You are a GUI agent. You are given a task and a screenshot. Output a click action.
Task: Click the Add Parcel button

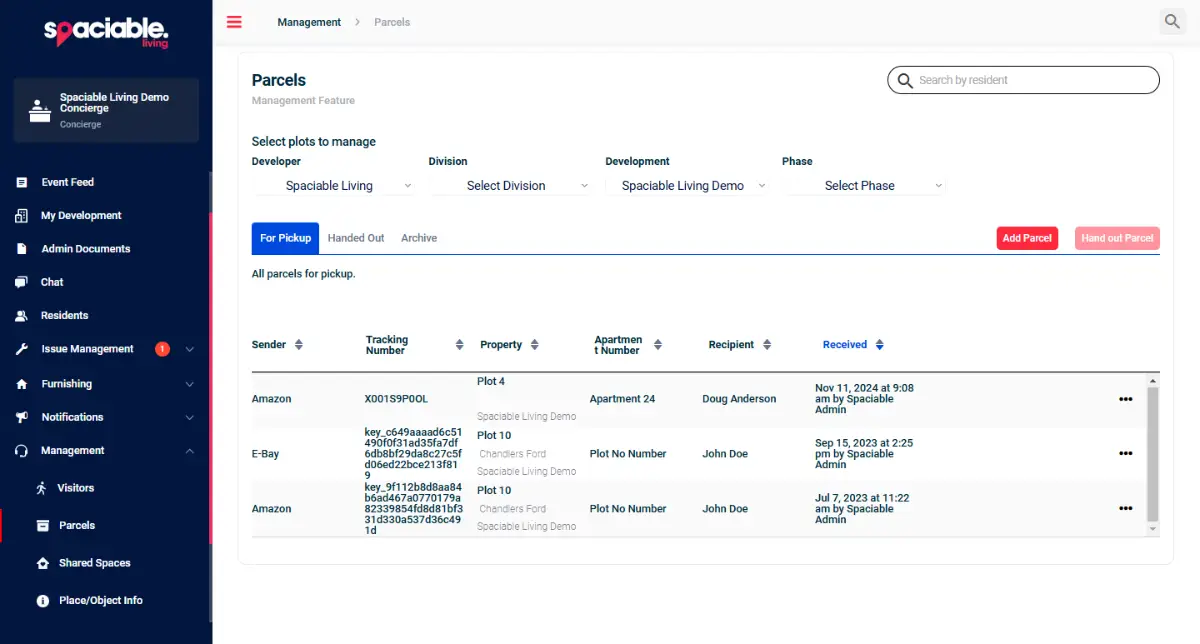(x=1027, y=238)
